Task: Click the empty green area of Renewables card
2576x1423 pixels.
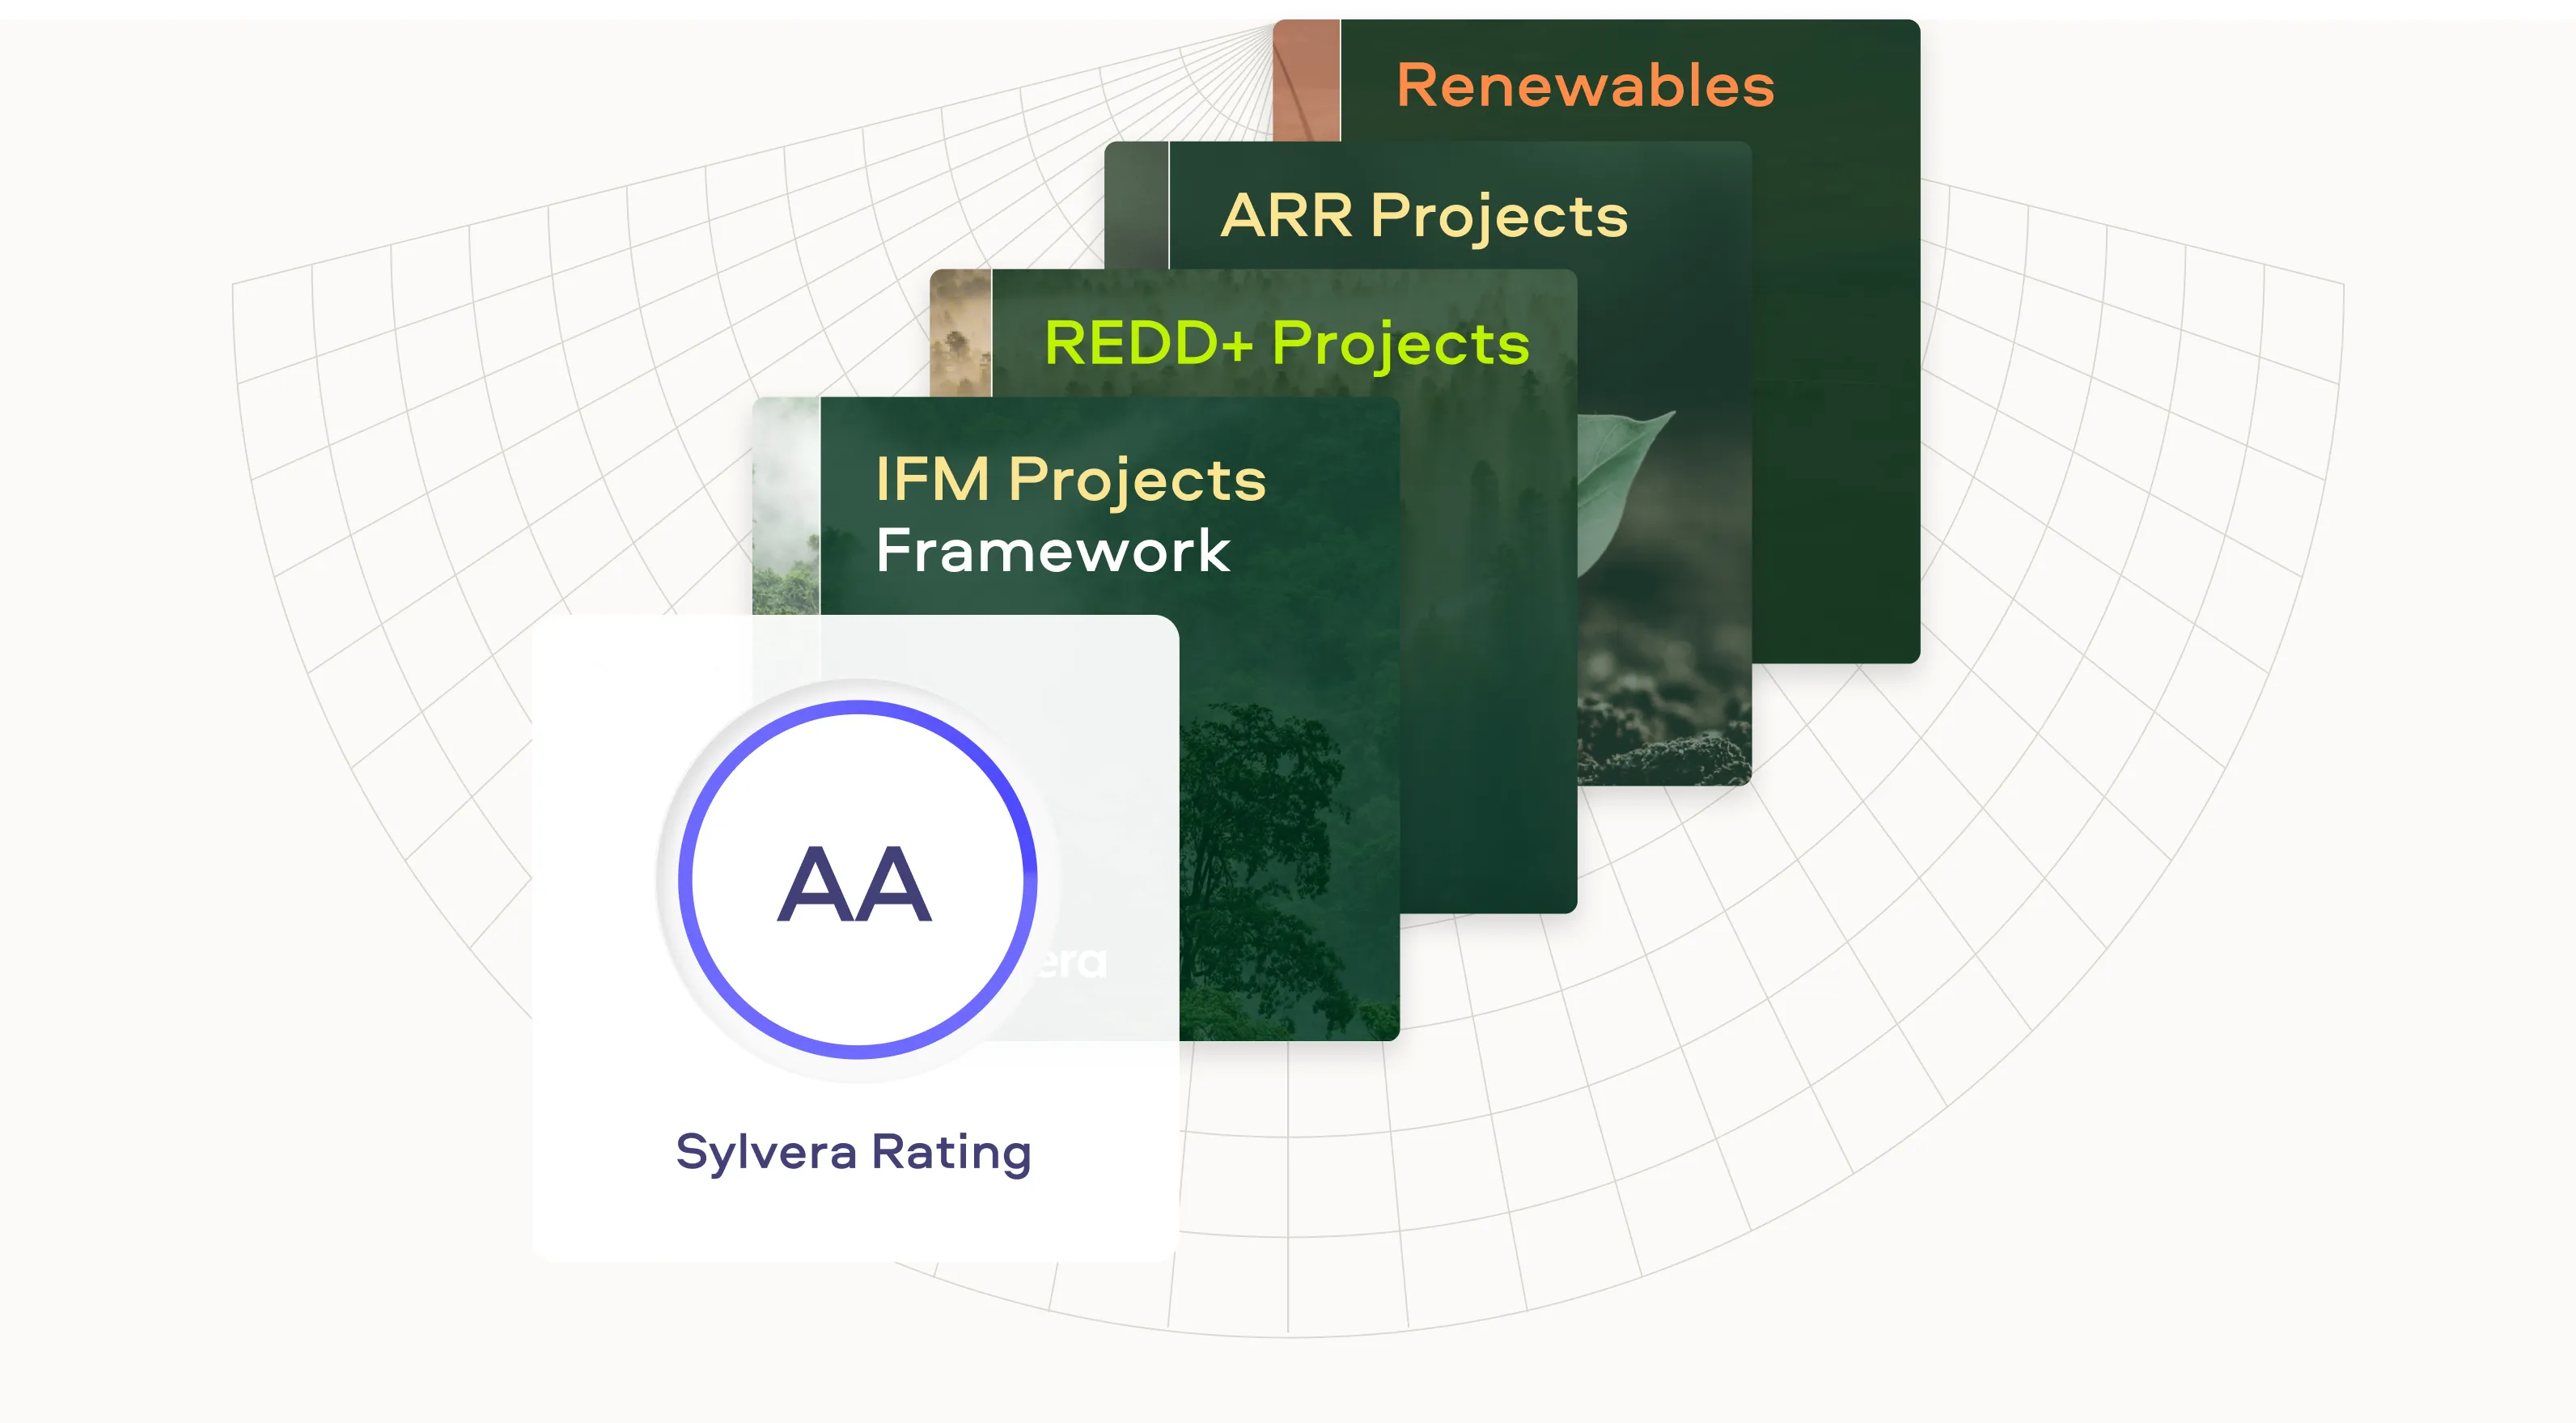Action: click(1835, 400)
